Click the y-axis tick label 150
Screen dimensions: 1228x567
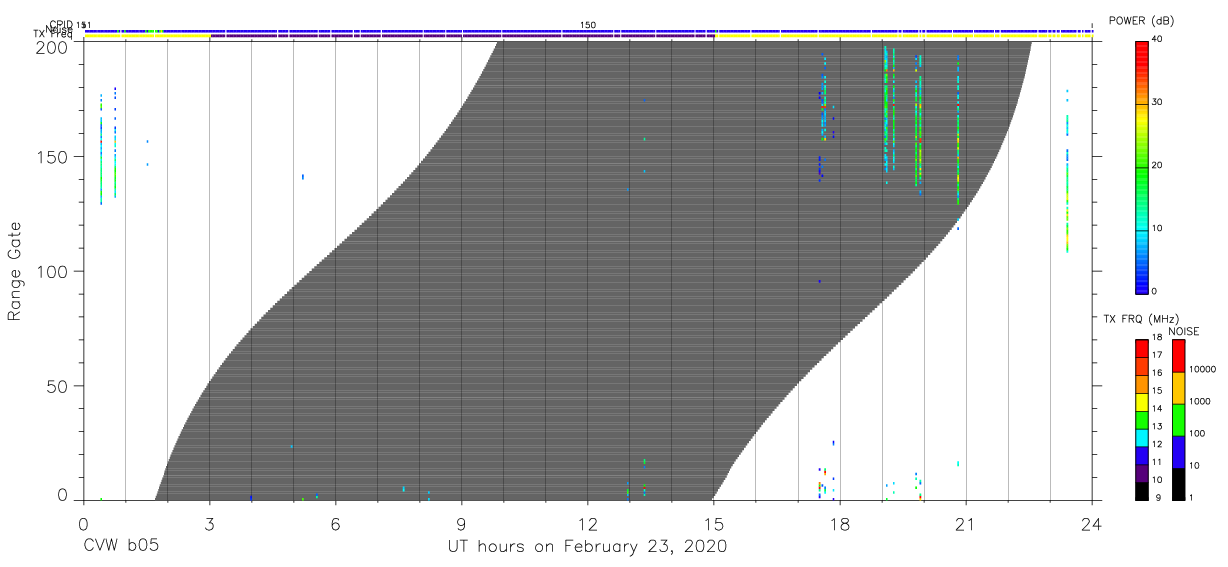coord(52,157)
